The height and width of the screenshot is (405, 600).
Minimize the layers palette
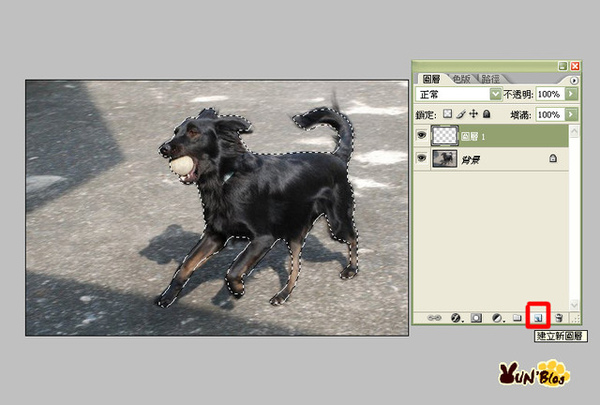[562, 66]
